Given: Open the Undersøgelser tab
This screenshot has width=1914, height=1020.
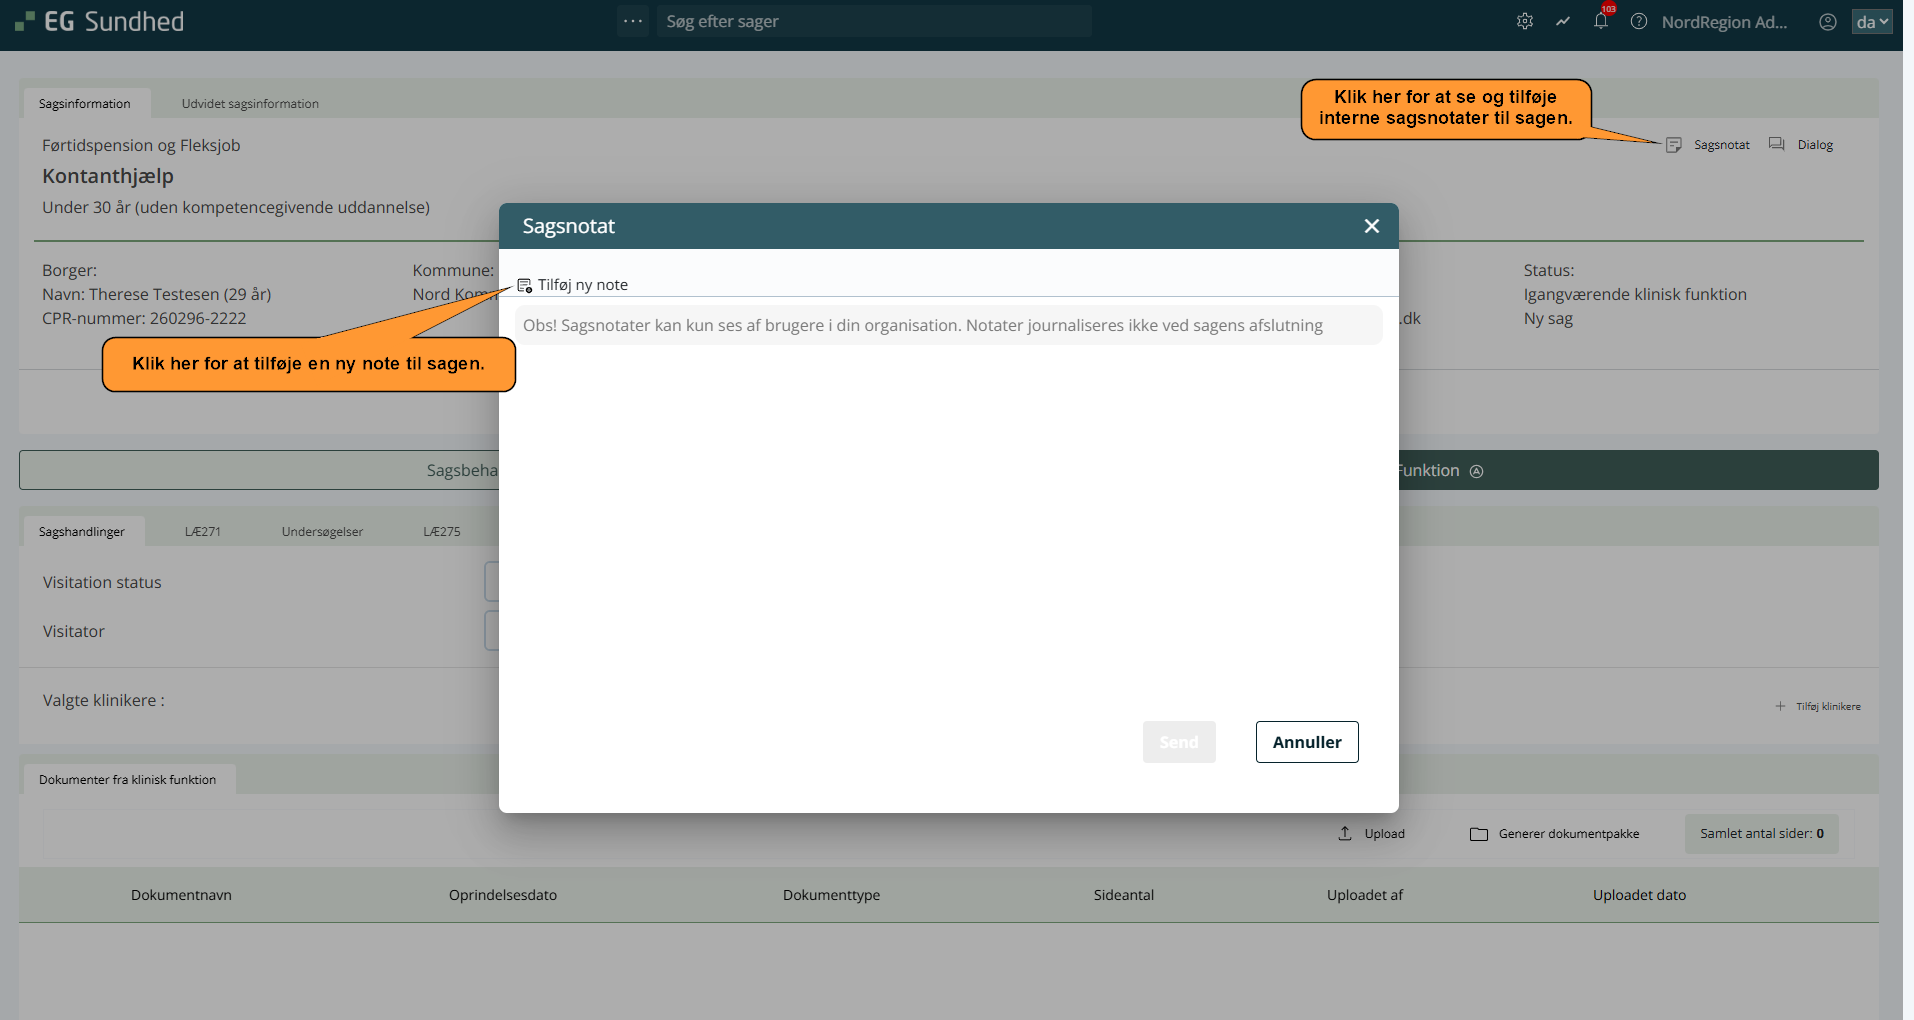Looking at the screenshot, I should 322,532.
